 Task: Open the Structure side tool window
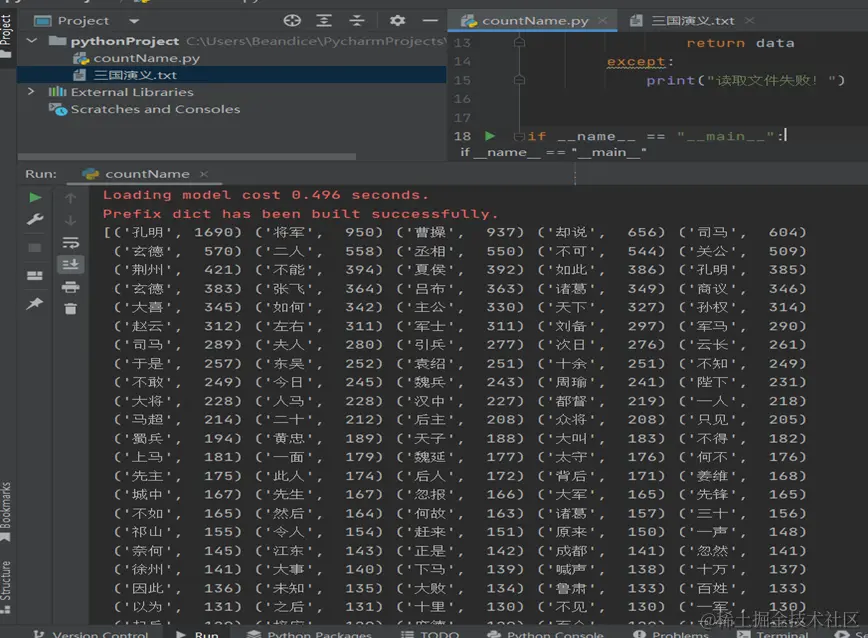[x=6, y=587]
